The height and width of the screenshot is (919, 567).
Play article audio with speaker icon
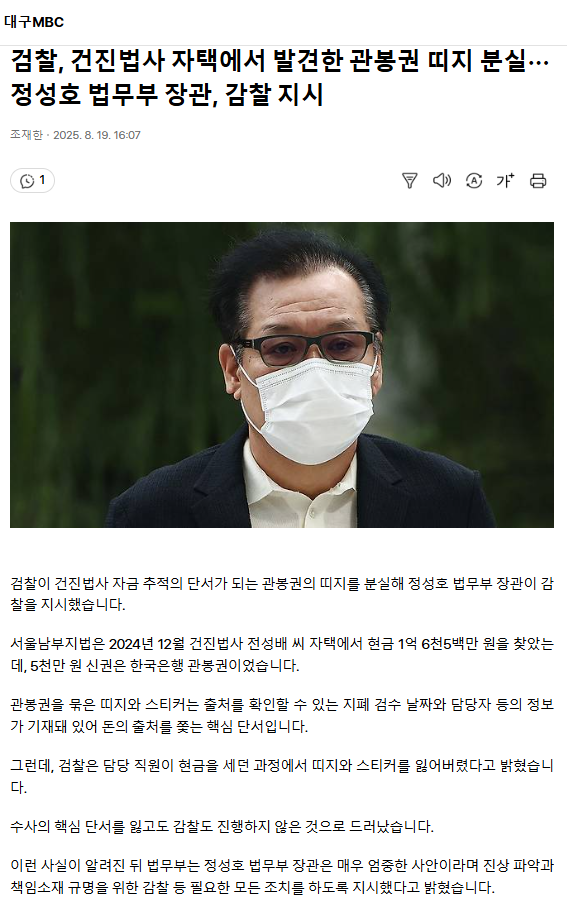click(442, 181)
